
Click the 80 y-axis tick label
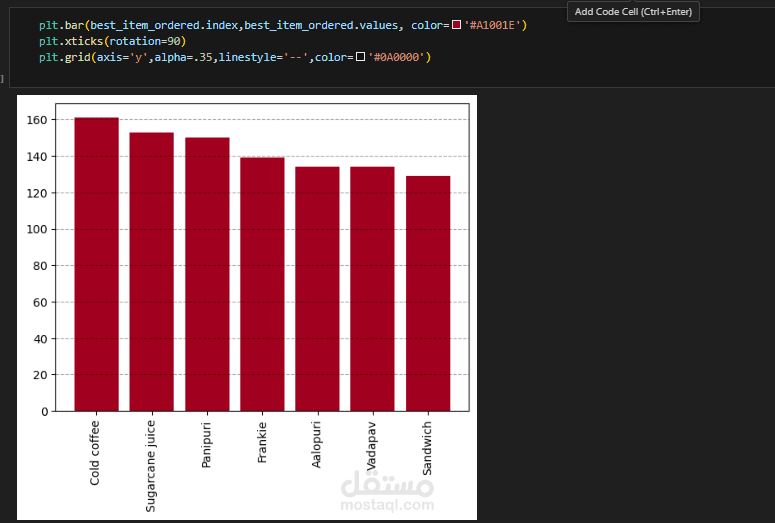(40, 266)
